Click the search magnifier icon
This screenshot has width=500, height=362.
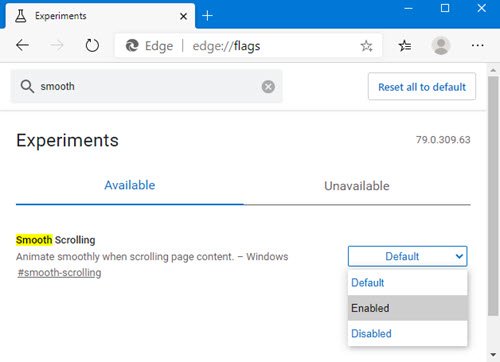click(27, 86)
